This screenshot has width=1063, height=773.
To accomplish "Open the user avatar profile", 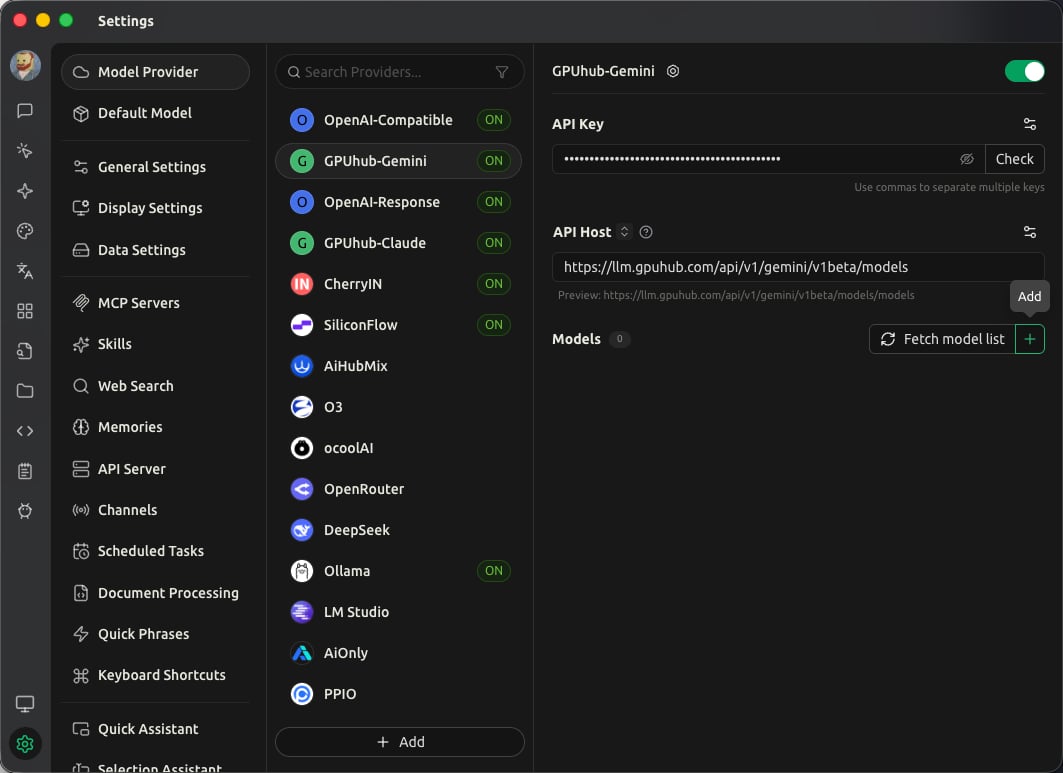I will pos(25,66).
